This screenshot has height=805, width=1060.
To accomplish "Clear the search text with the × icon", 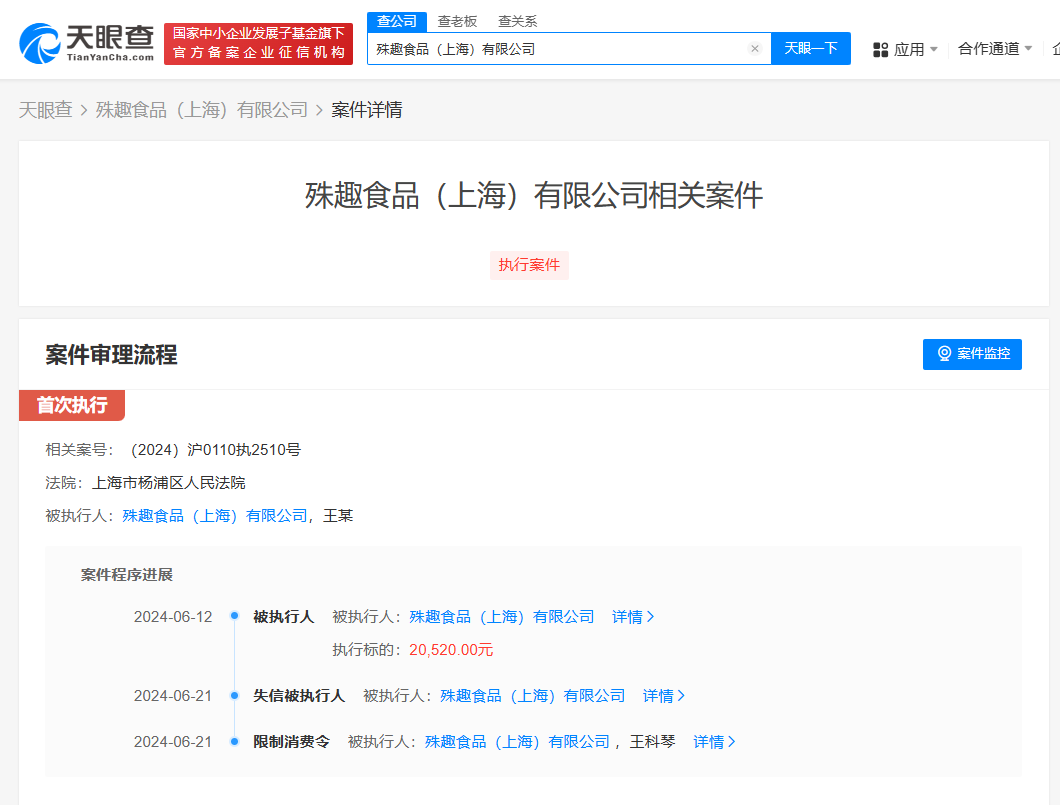I will pos(755,48).
